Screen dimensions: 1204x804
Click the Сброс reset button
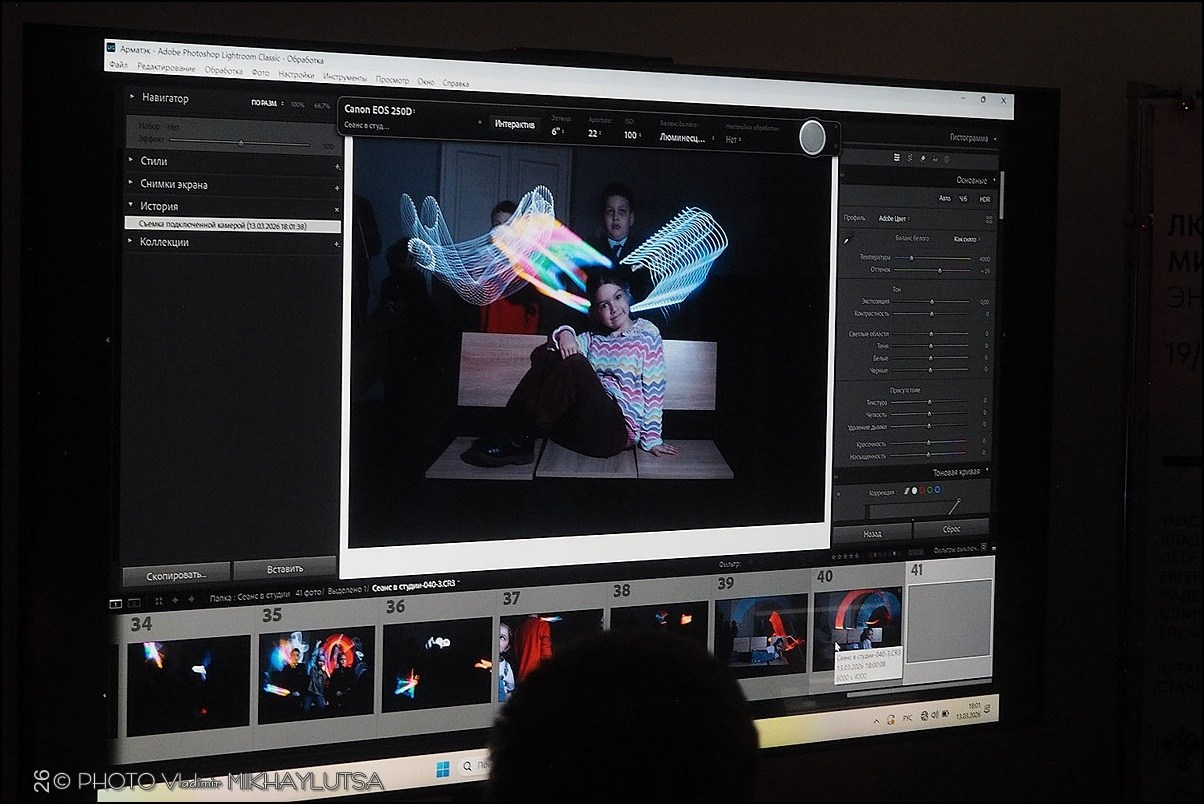coord(951,528)
